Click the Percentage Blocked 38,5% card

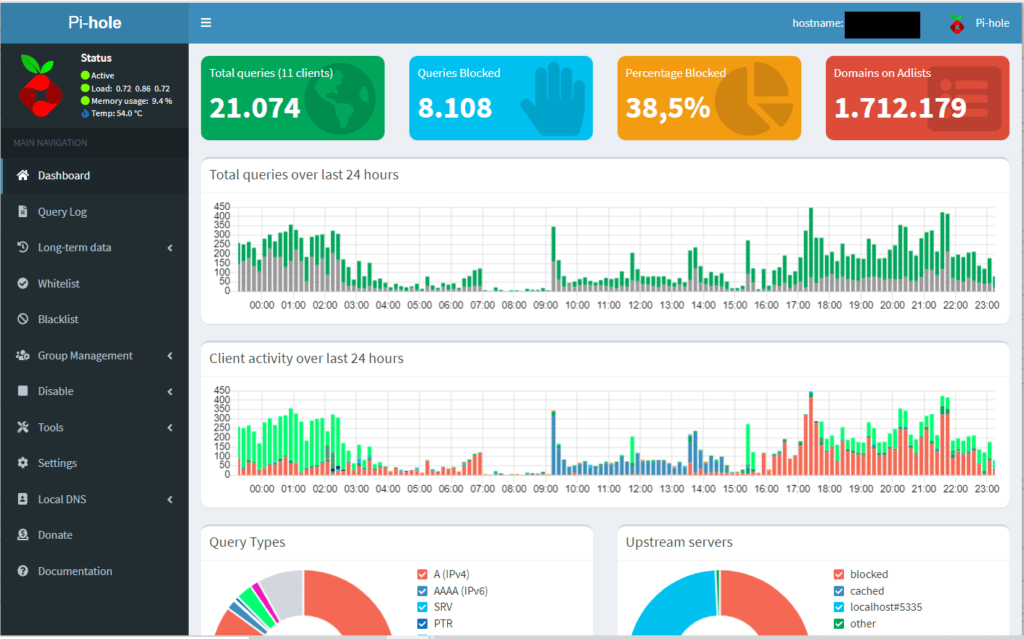point(709,98)
